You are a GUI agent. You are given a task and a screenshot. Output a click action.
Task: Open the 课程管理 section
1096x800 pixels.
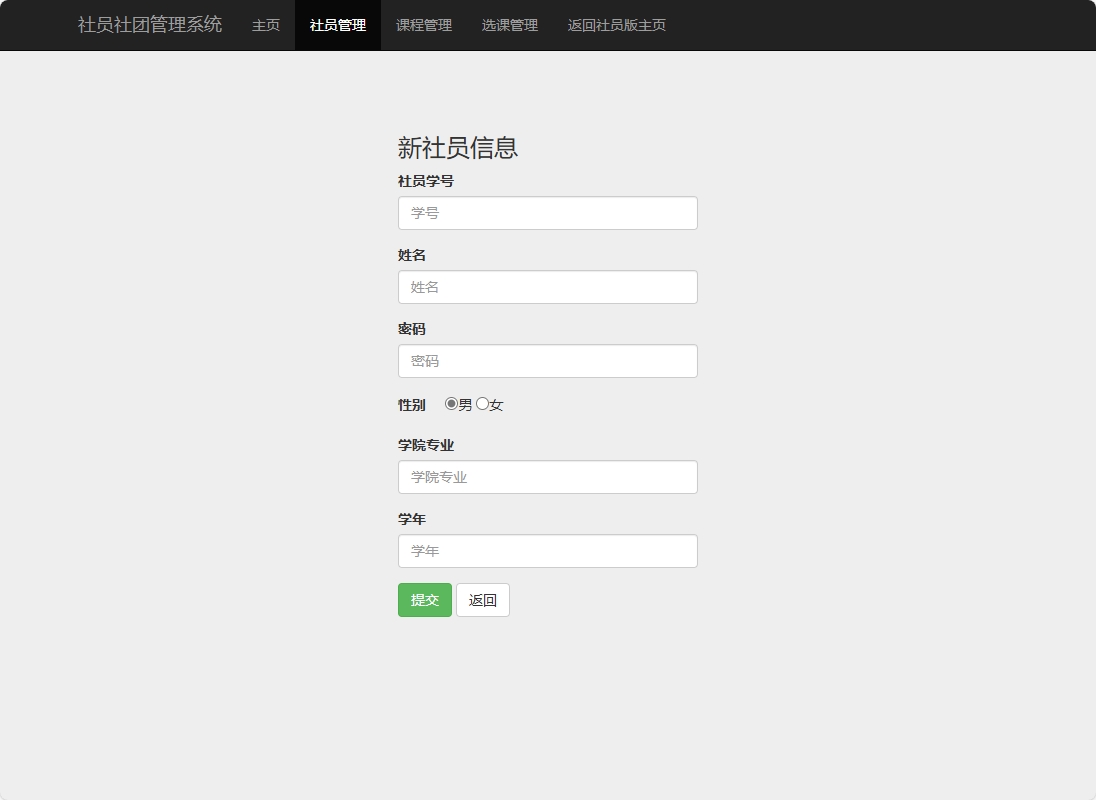point(423,25)
